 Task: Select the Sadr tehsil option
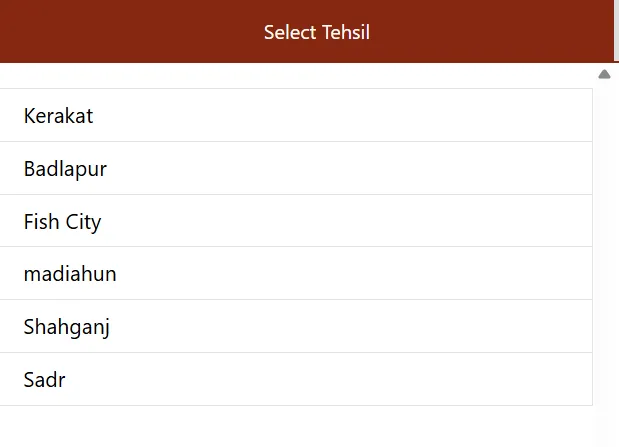pyautogui.click(x=45, y=379)
